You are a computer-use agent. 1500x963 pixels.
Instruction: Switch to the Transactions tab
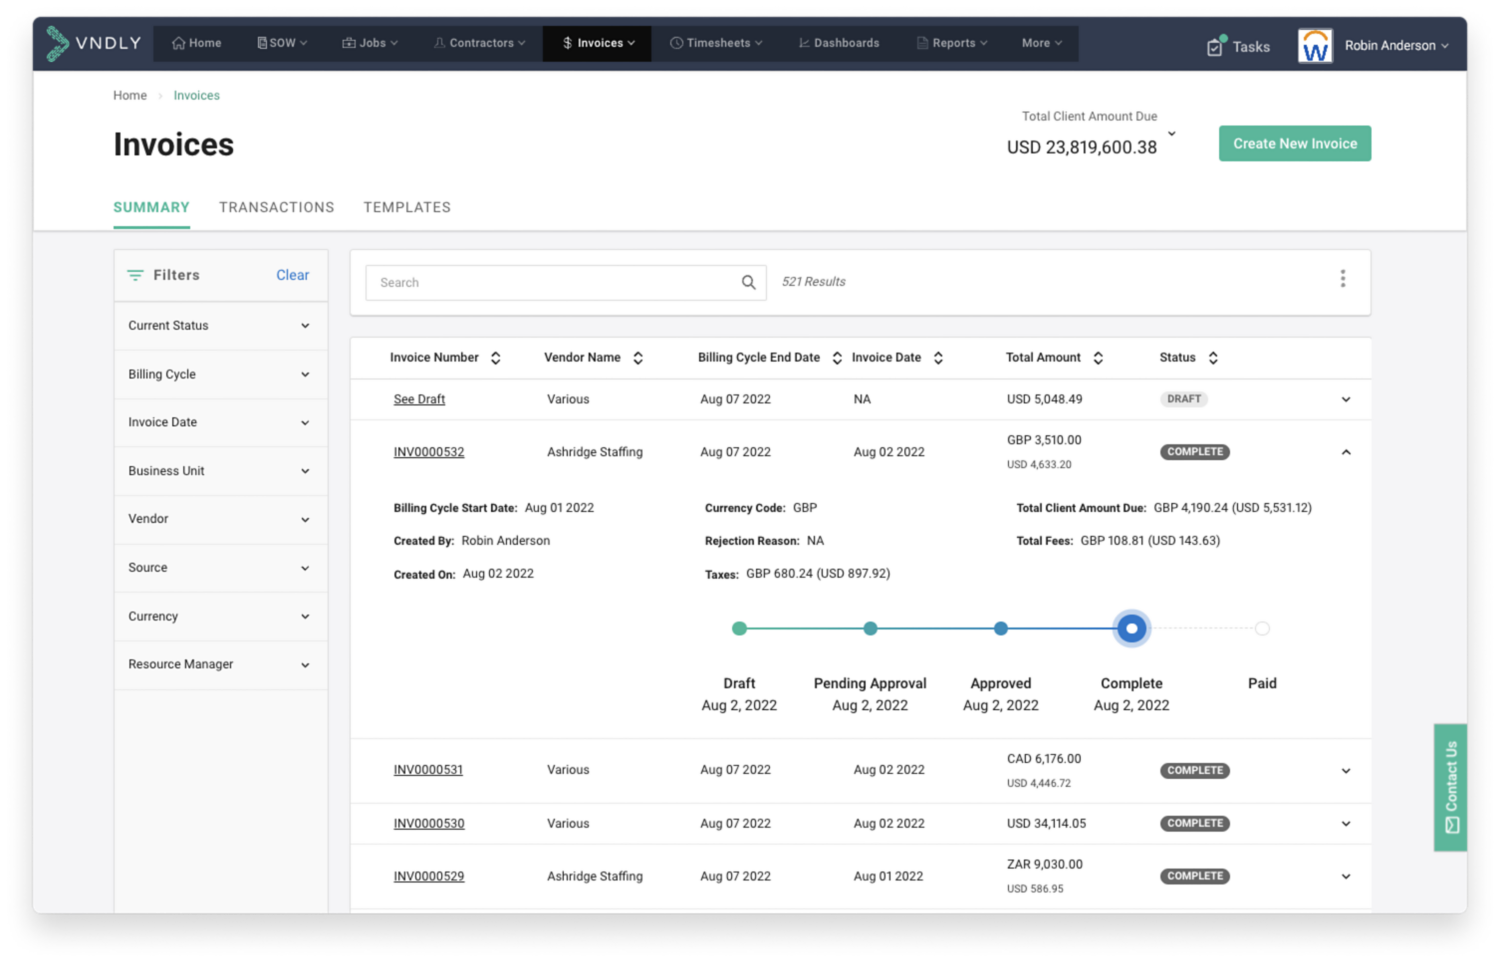coord(276,208)
